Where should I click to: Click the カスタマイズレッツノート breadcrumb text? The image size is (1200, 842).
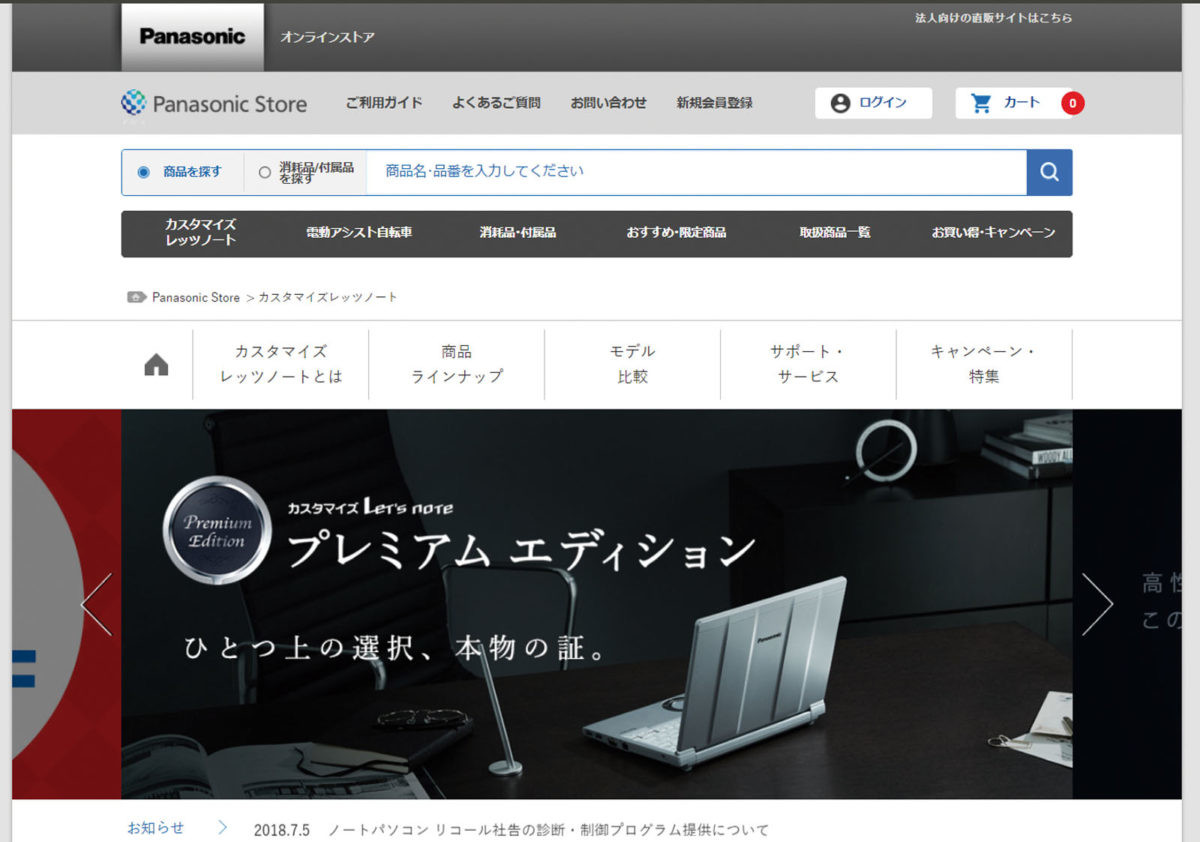click(328, 297)
